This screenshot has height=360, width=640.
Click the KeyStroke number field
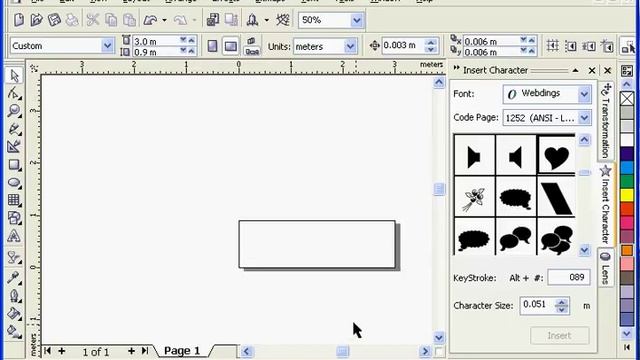point(569,278)
